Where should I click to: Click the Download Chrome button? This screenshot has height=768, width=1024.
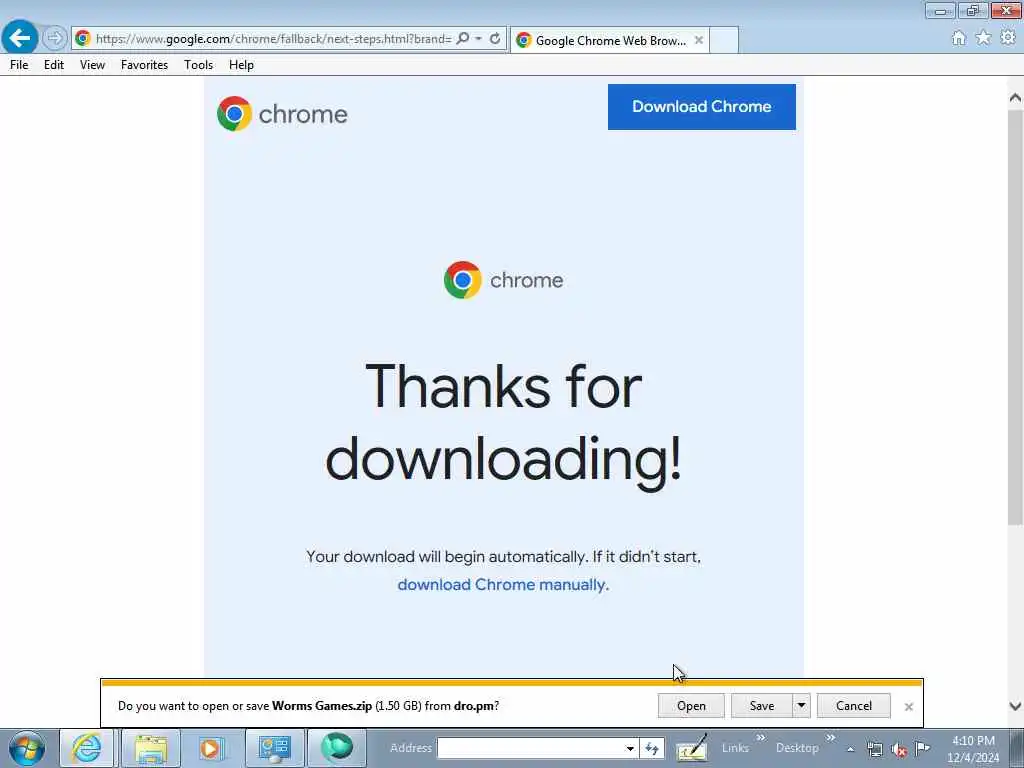(701, 106)
